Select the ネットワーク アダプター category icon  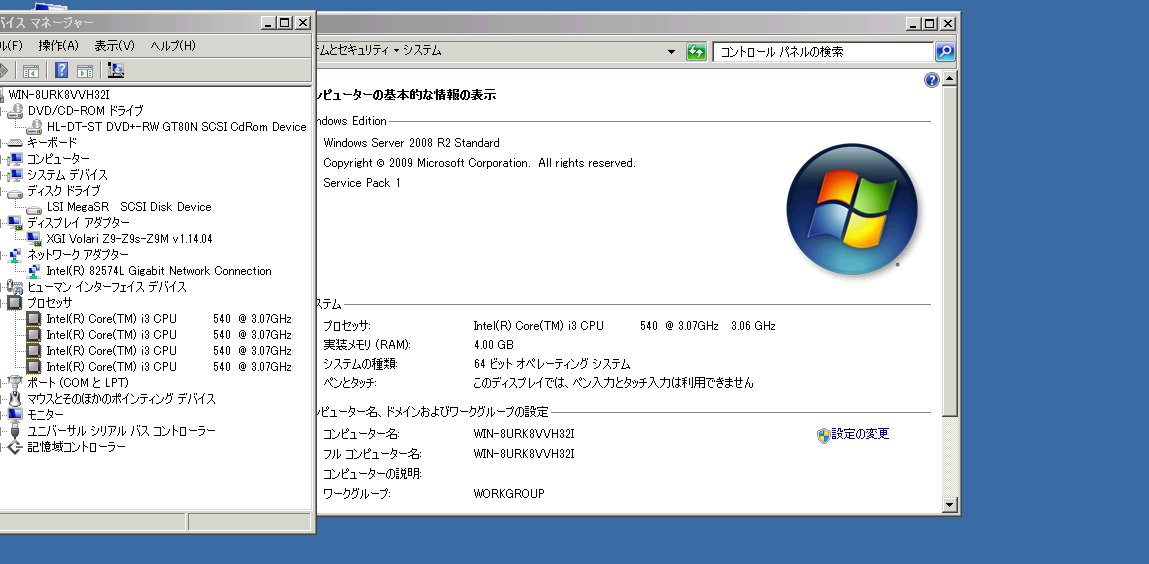[15, 255]
